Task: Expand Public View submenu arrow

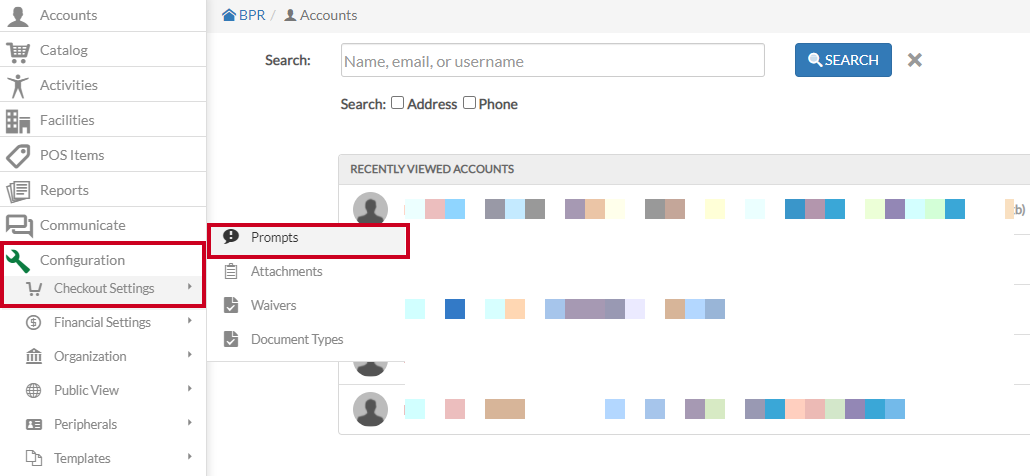Action: coord(189,389)
